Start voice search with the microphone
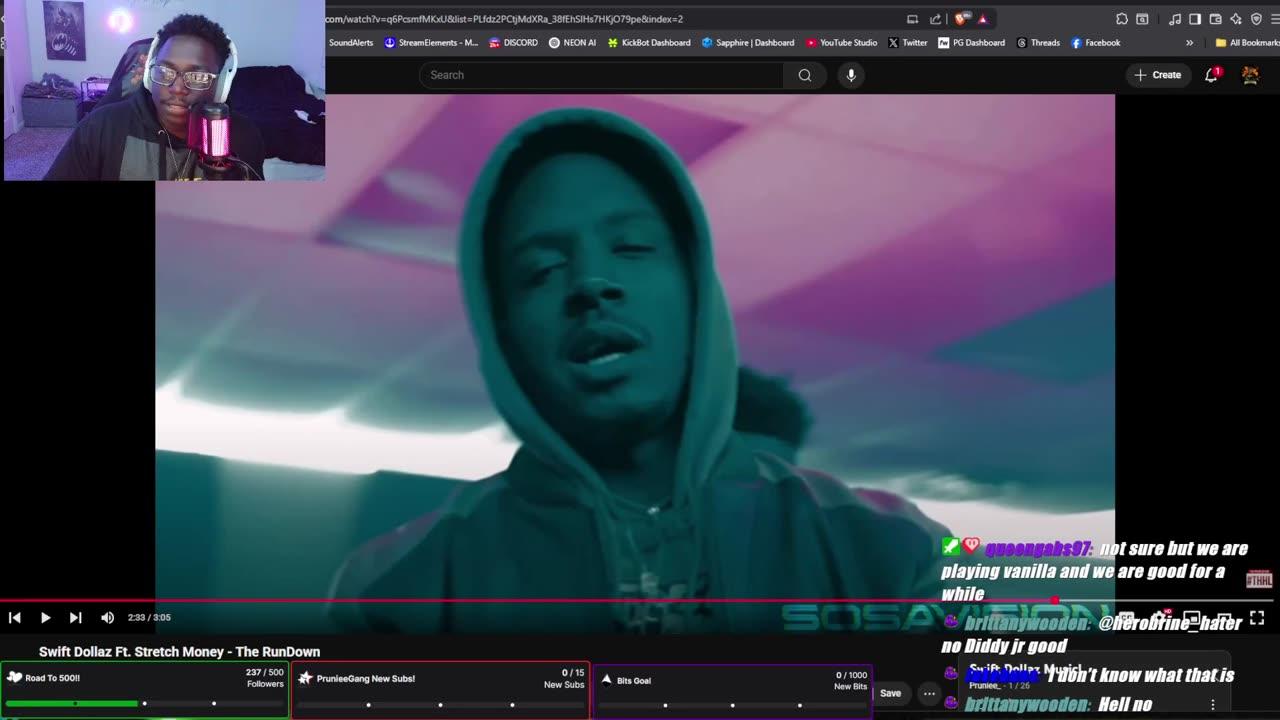Viewport: 1280px width, 720px height. click(x=851, y=75)
